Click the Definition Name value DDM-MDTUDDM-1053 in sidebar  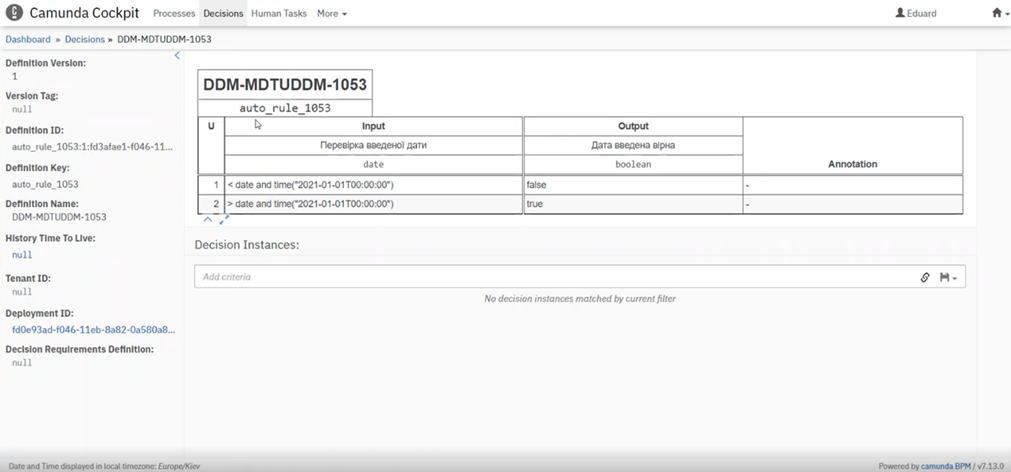(x=59, y=217)
